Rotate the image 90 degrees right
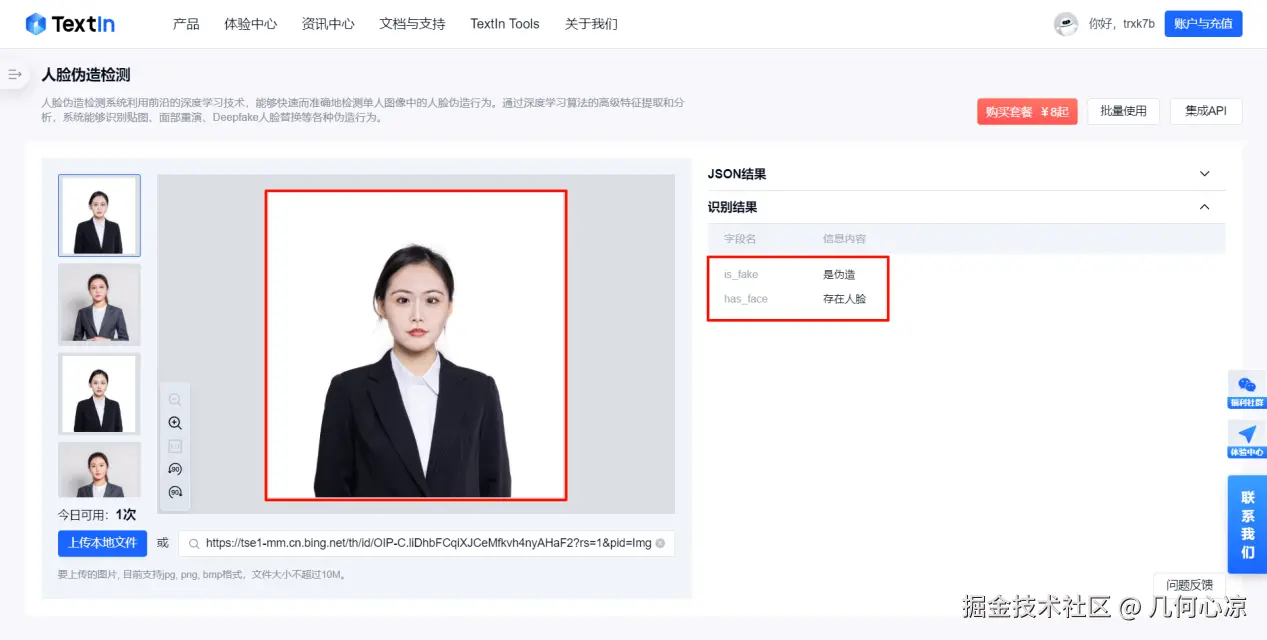The width and height of the screenshot is (1267, 640). [x=175, y=491]
